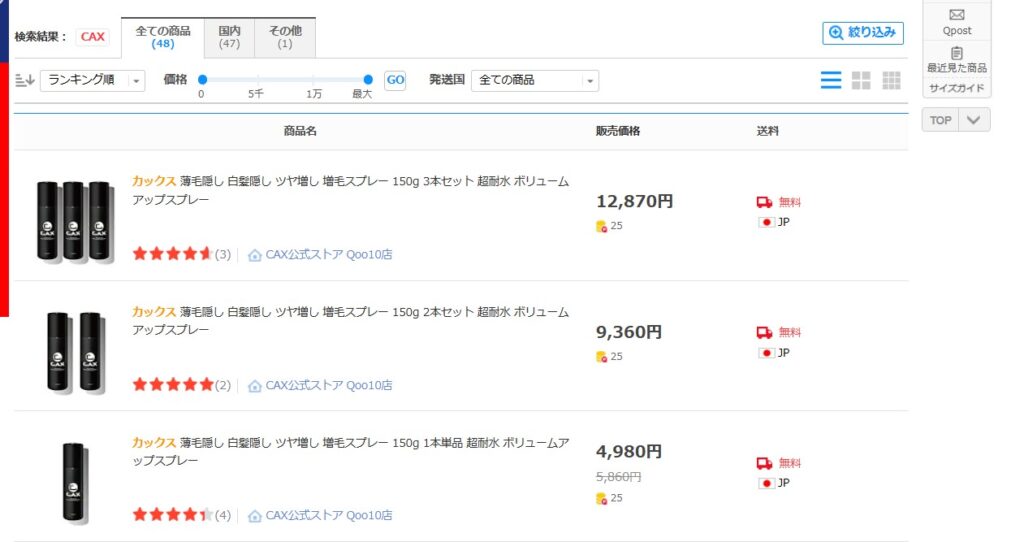This screenshot has width=1024, height=542.
Task: Click the 送料 column header
Action: coord(767,131)
